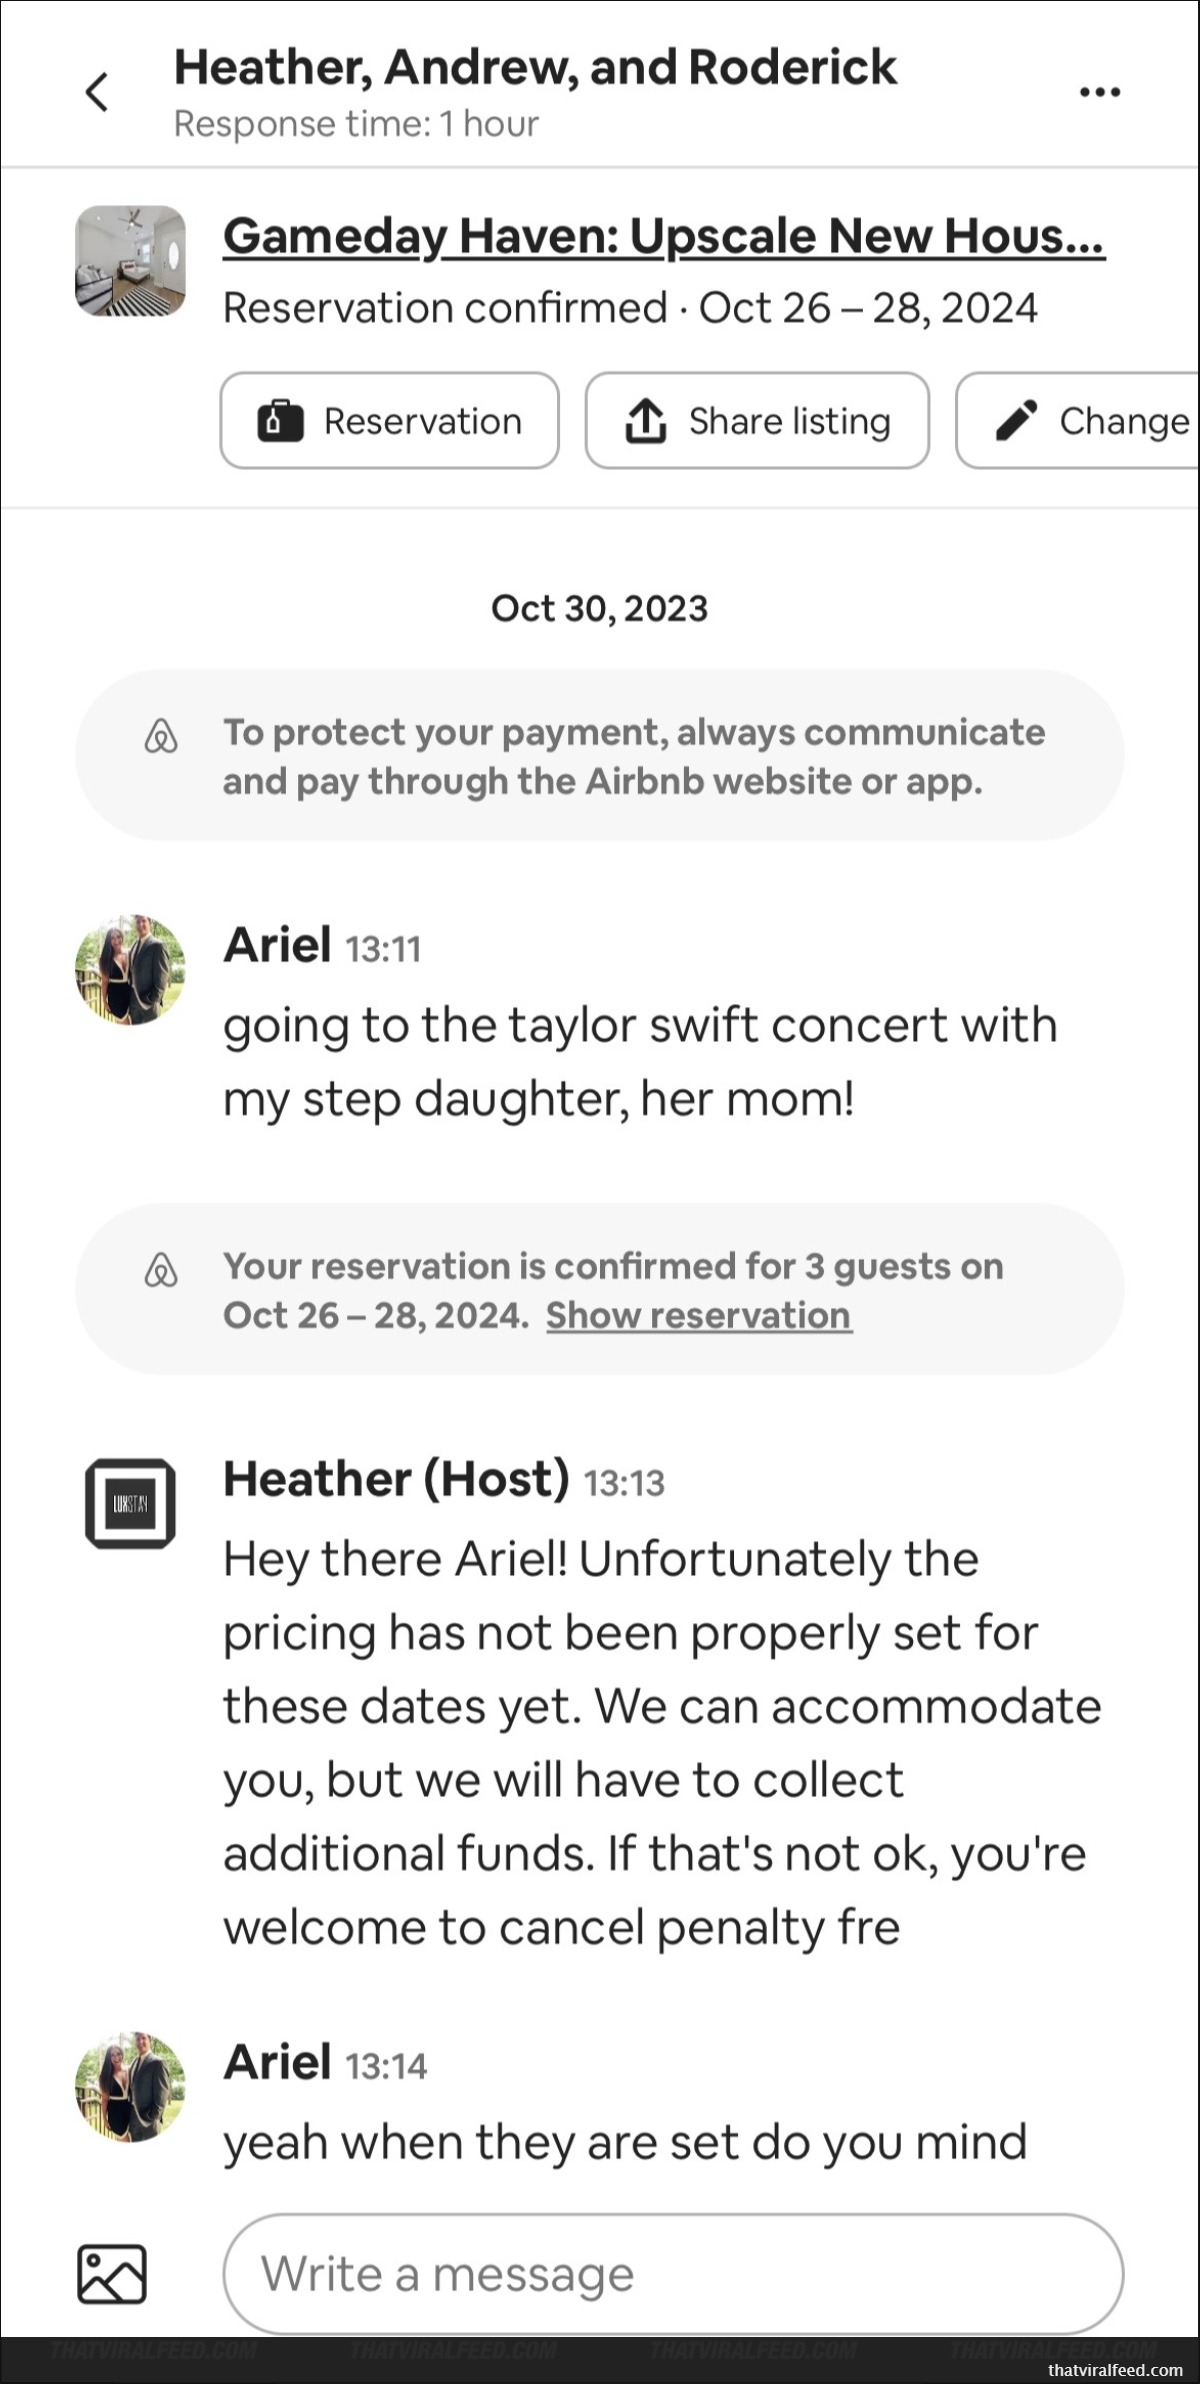This screenshot has height=2384, width=1200.
Task: Tap Airbnb logo in payment protection notice
Action: point(161,736)
